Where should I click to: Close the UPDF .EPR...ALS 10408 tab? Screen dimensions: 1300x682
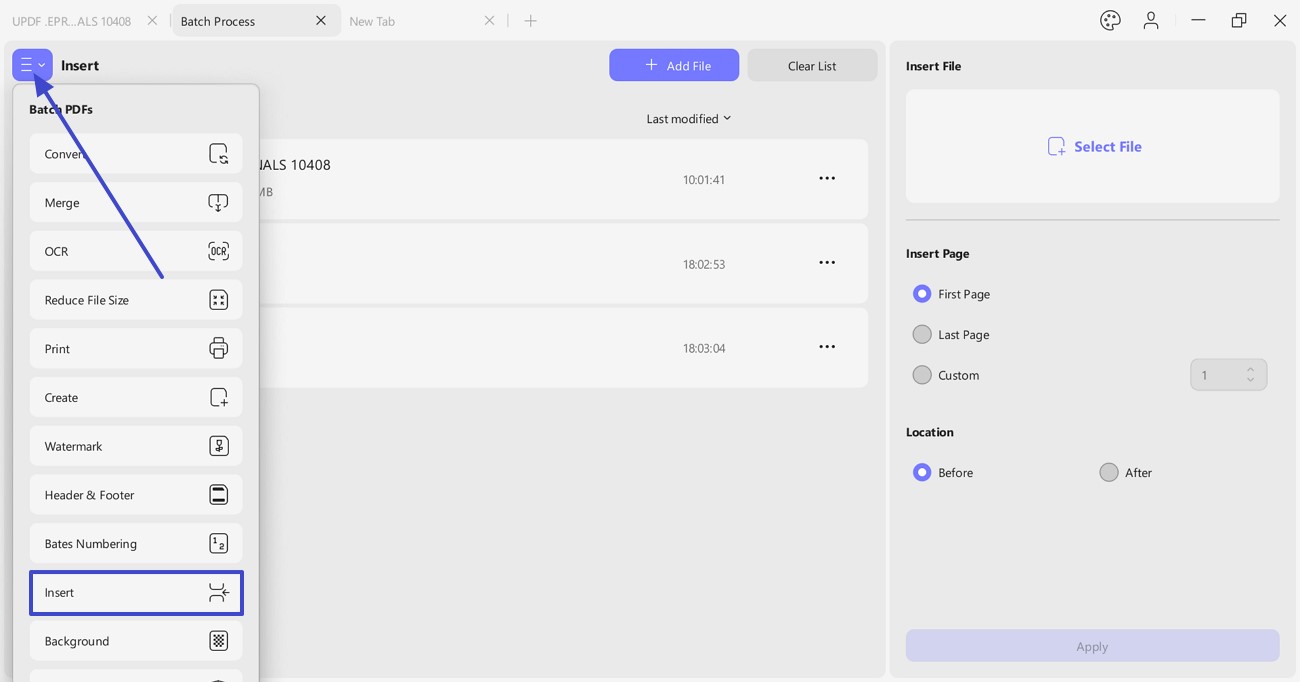tap(152, 20)
